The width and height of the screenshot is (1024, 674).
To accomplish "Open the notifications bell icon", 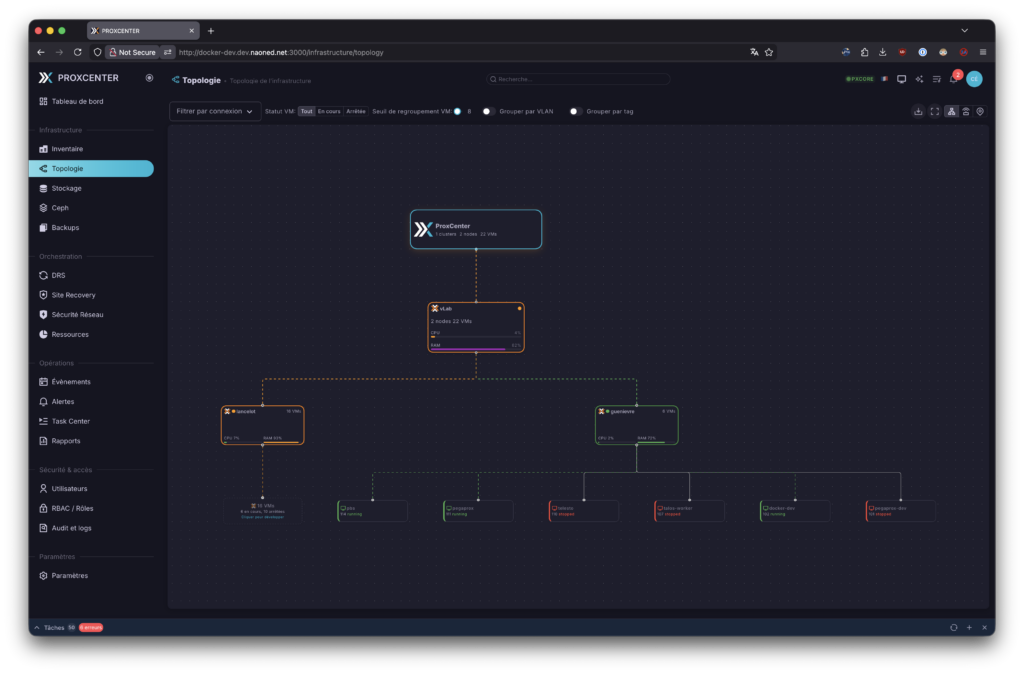I will (953, 79).
